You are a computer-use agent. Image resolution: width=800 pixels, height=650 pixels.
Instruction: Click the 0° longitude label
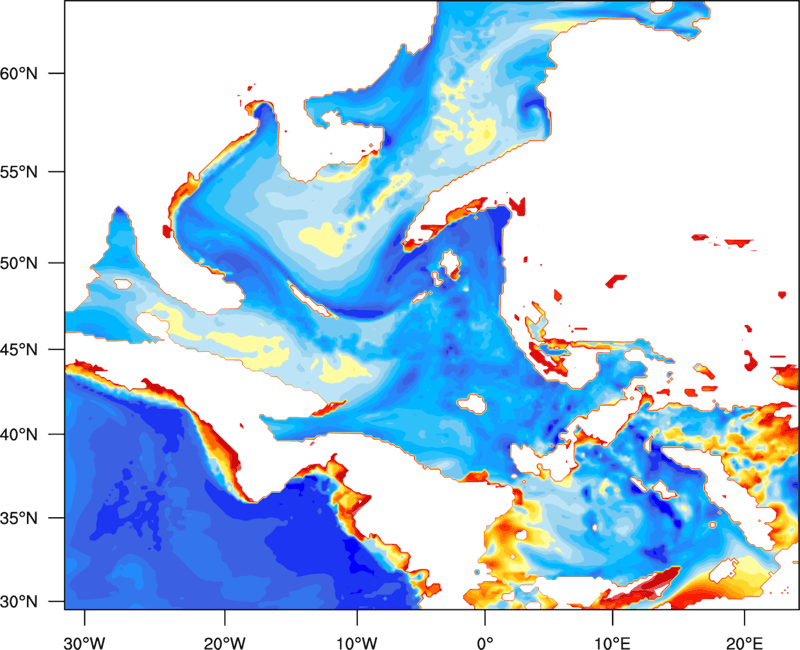[x=485, y=643]
